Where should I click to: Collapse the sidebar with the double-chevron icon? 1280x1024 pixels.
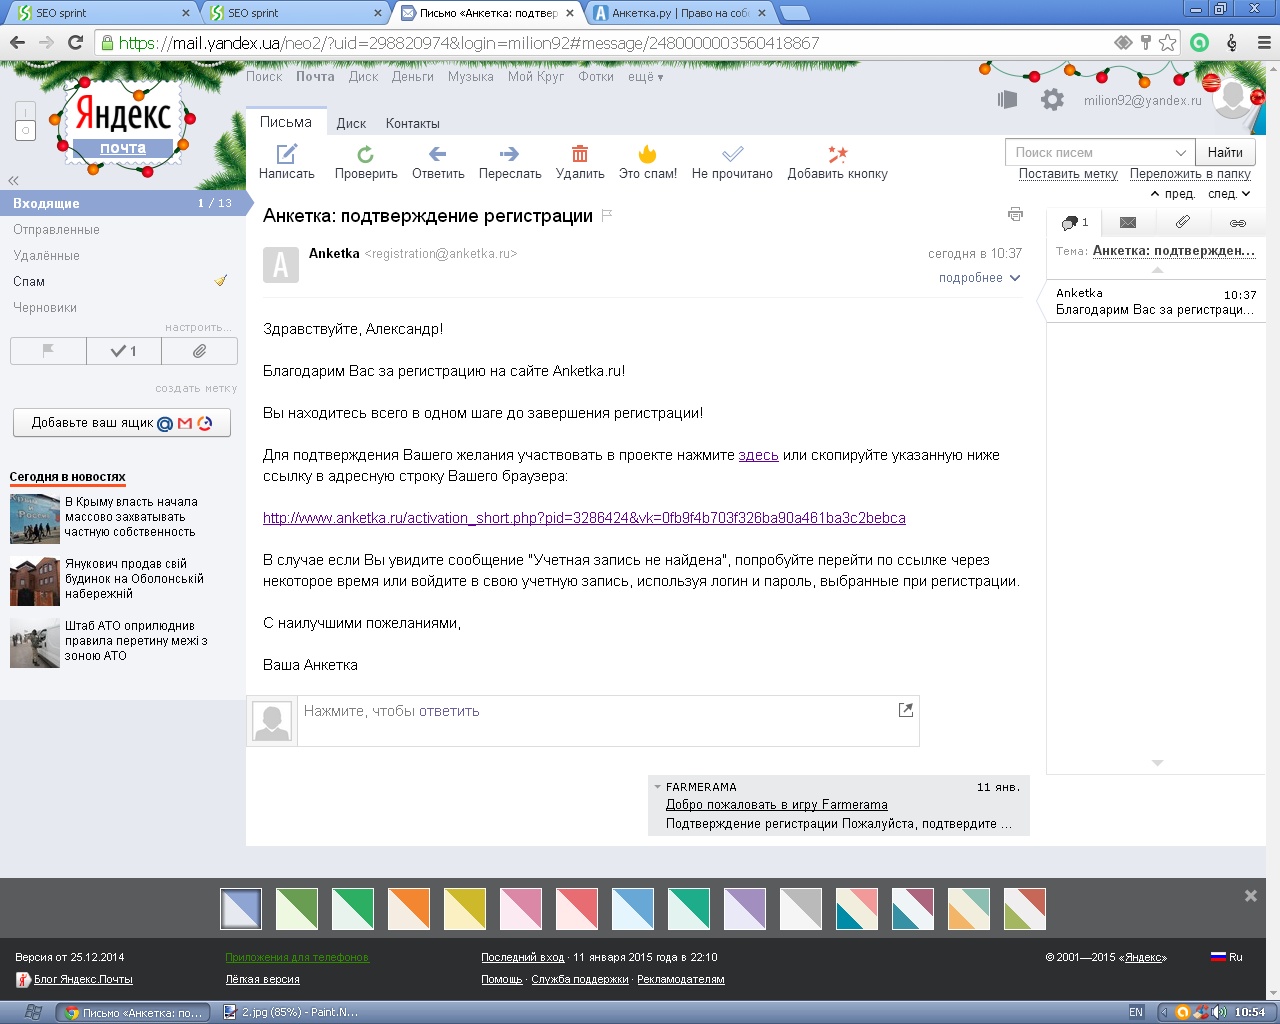(x=13, y=180)
